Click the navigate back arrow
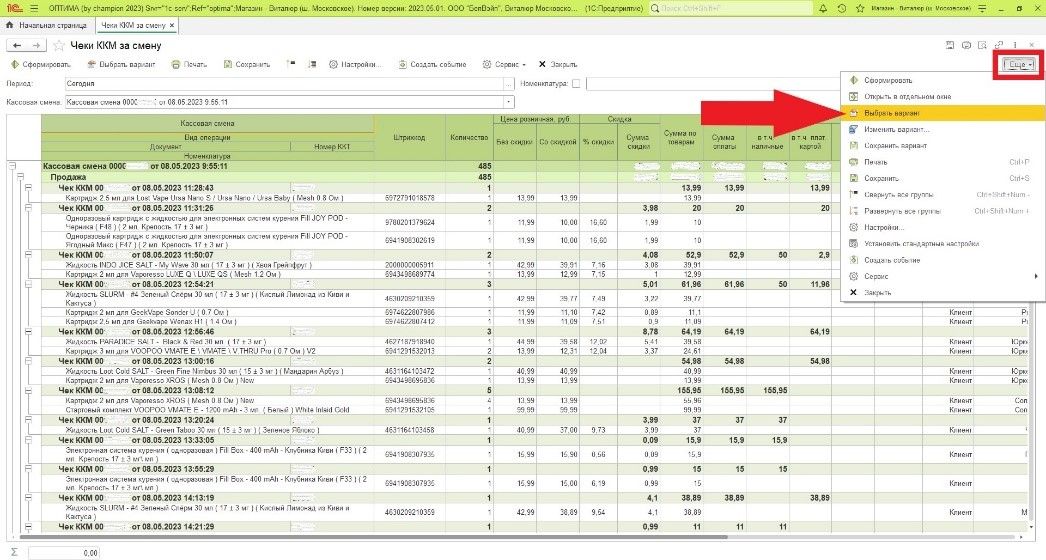The height and width of the screenshot is (560, 1046). click(x=17, y=46)
